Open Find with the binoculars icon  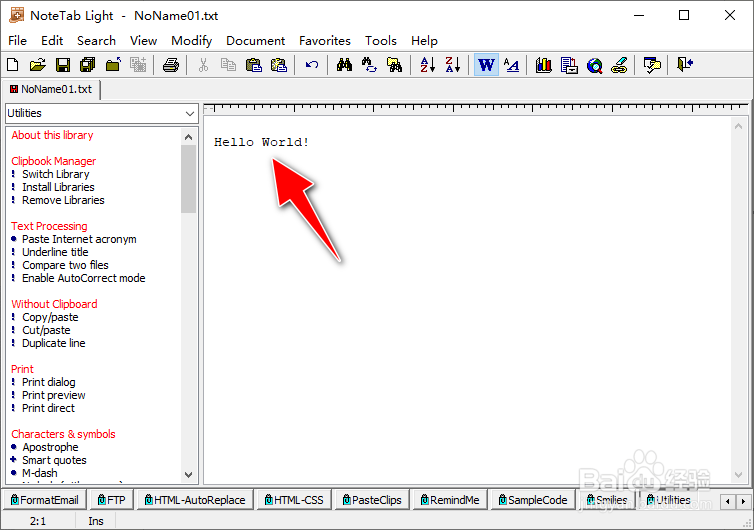click(344, 64)
